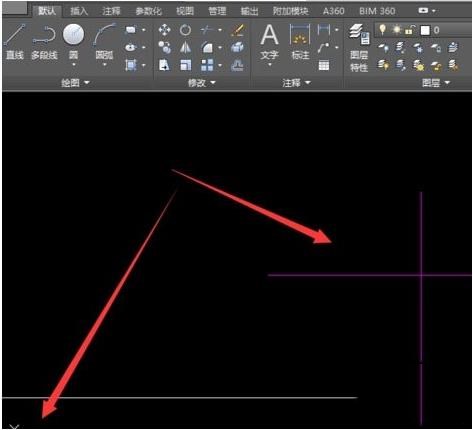This screenshot has height=430, width=473.
Task: Click the Rotate tool icon
Action: pos(185,30)
